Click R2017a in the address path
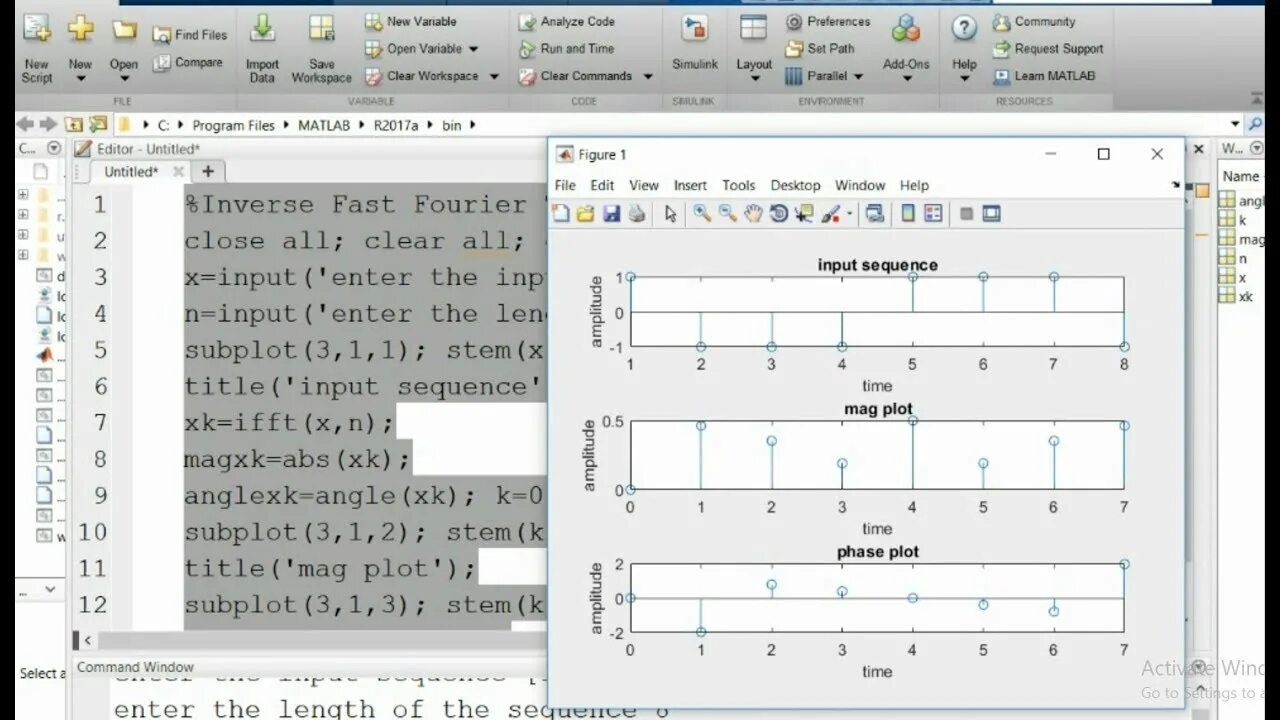The height and width of the screenshot is (720, 1280). 396,125
